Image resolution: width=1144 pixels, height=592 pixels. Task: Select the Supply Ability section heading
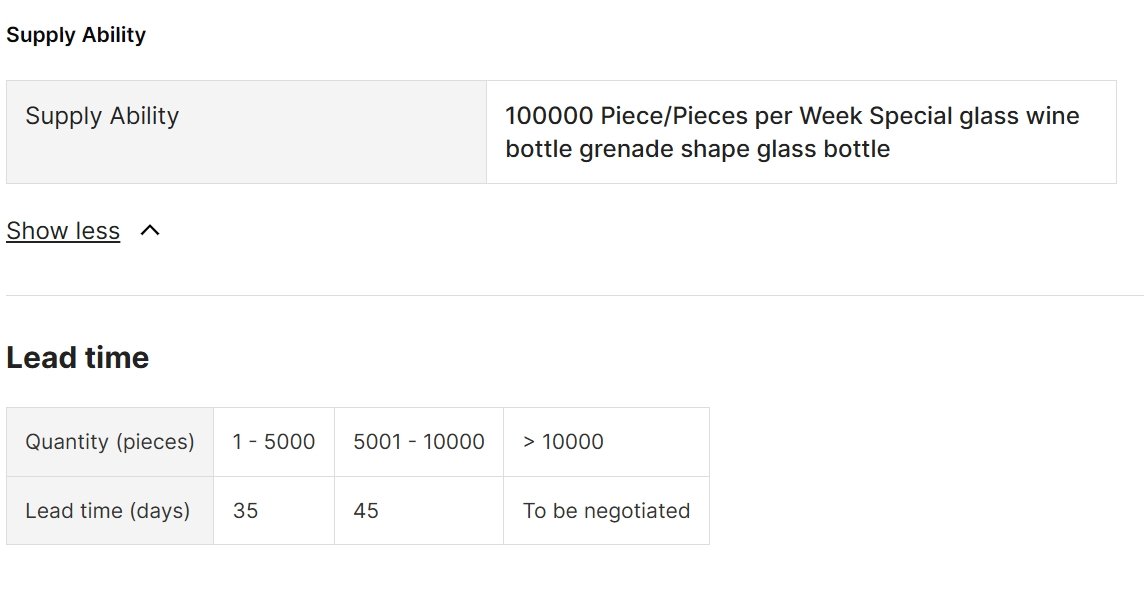point(76,34)
